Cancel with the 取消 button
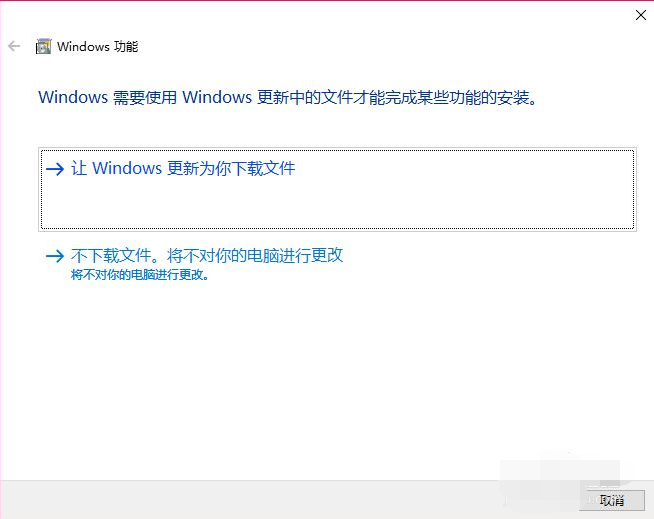 point(611,500)
